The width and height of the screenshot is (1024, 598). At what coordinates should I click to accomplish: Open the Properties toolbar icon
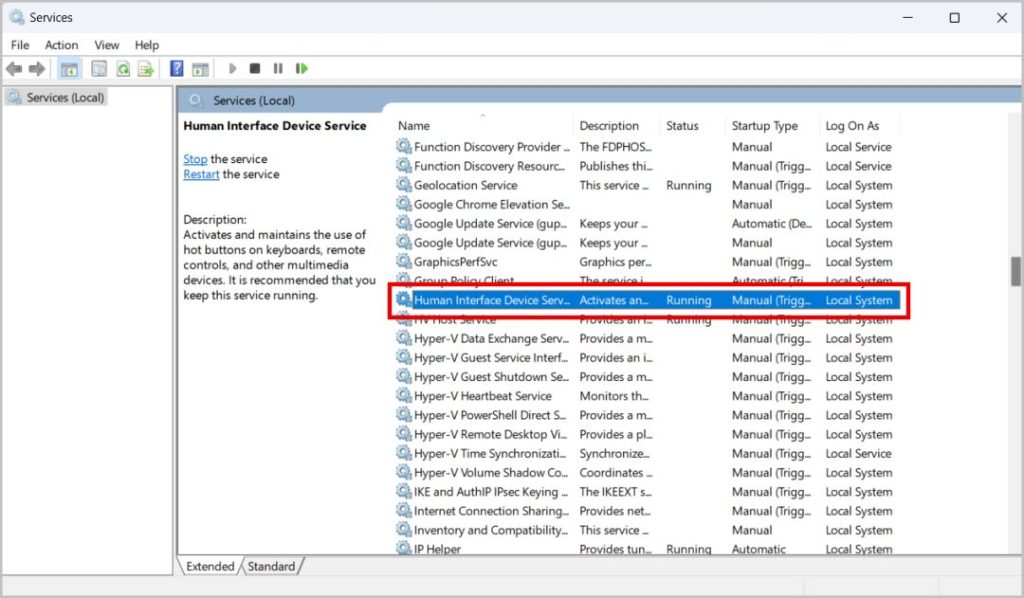(x=99, y=69)
